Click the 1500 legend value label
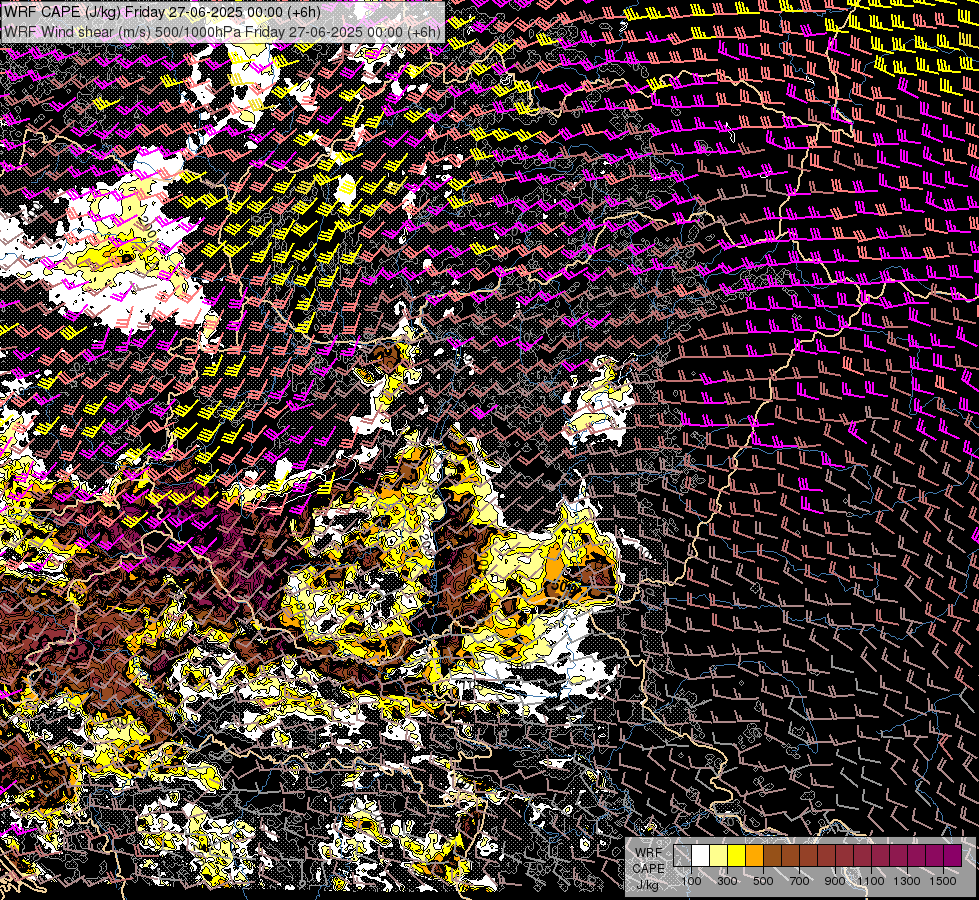 [943, 881]
